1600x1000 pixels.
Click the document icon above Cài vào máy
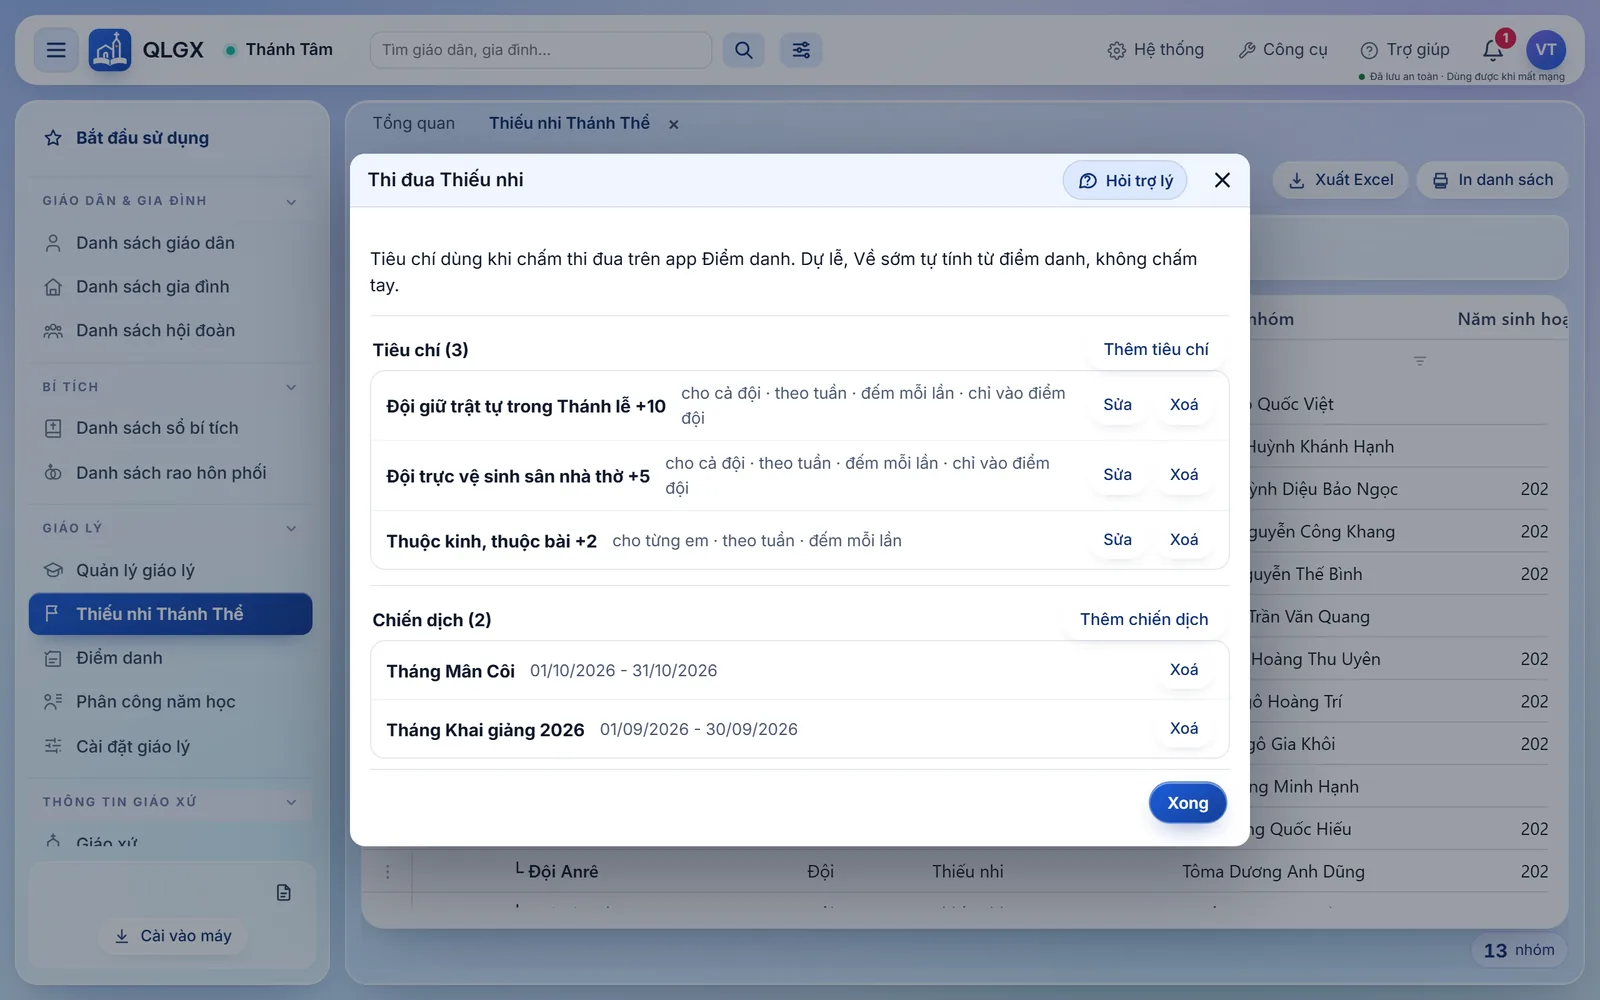(x=284, y=892)
